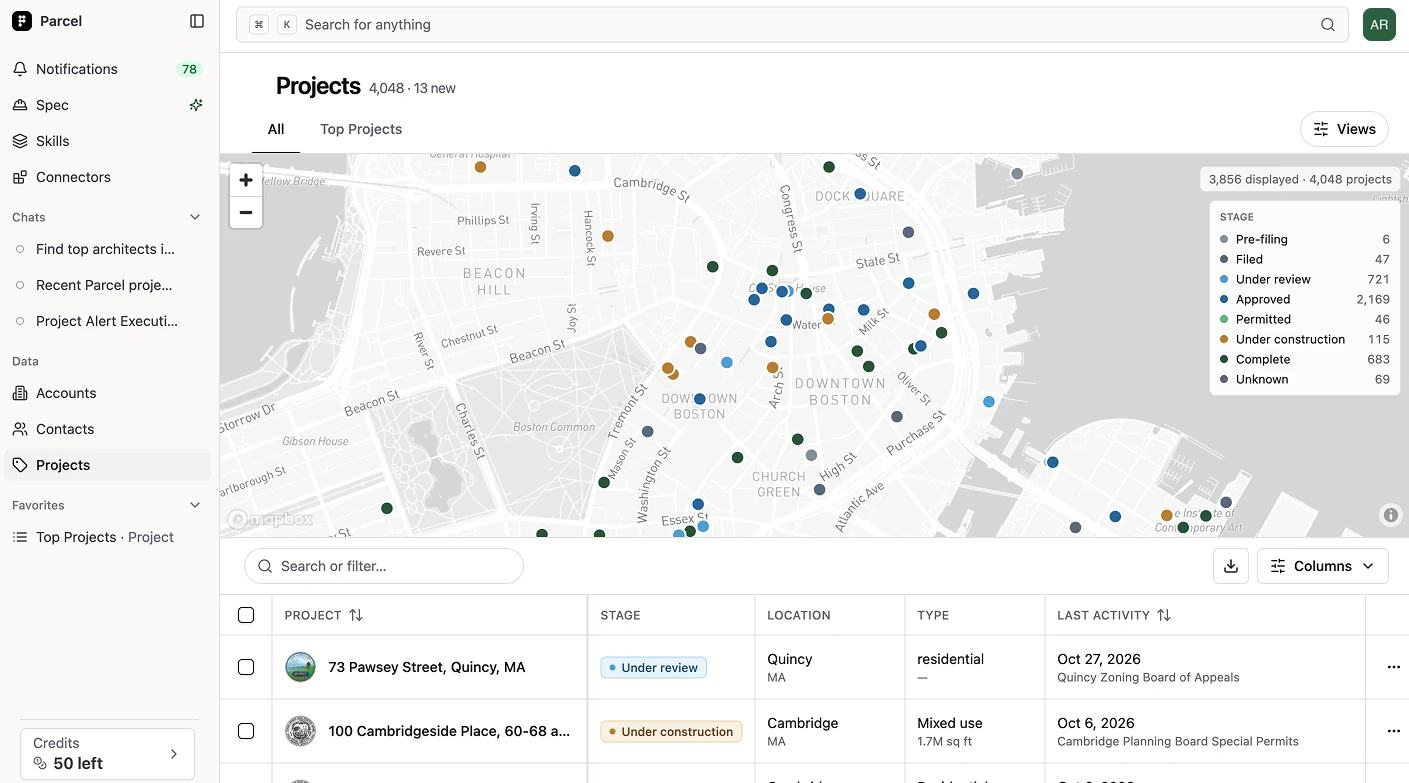Expand the Credits 50 left panel
The width and height of the screenshot is (1409, 783).
pyautogui.click(x=107, y=754)
